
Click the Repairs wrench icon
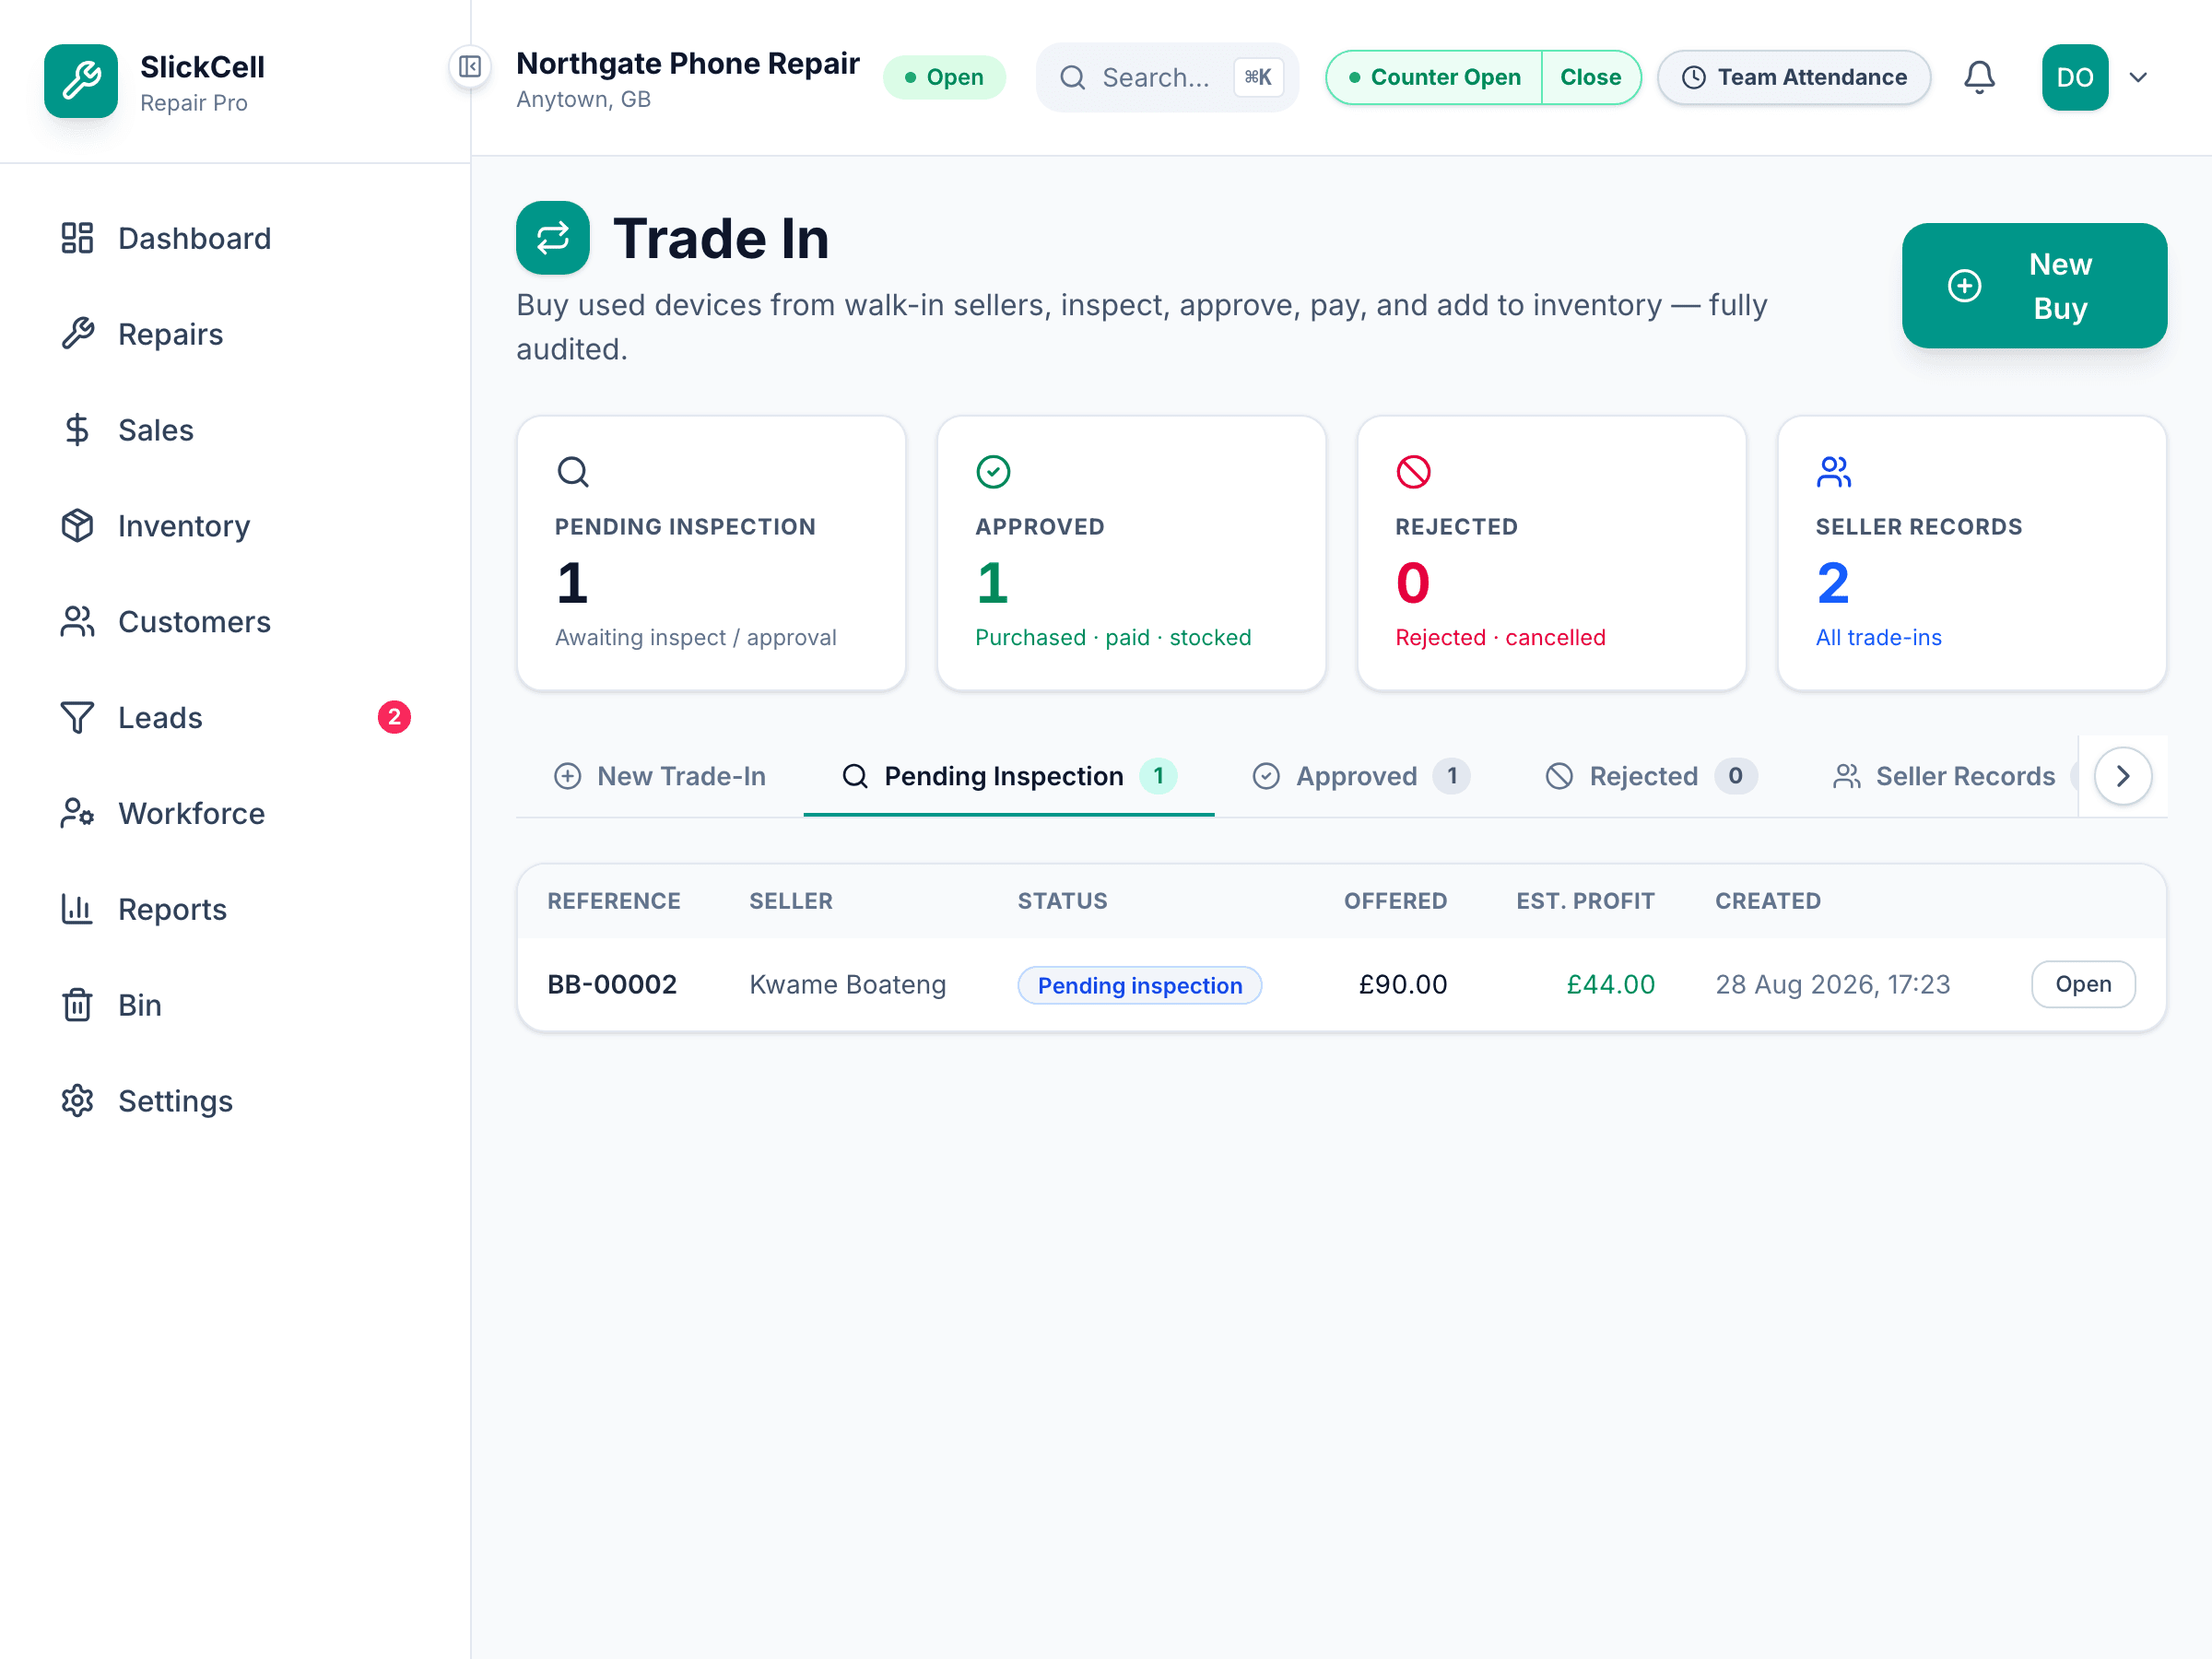[x=77, y=334]
